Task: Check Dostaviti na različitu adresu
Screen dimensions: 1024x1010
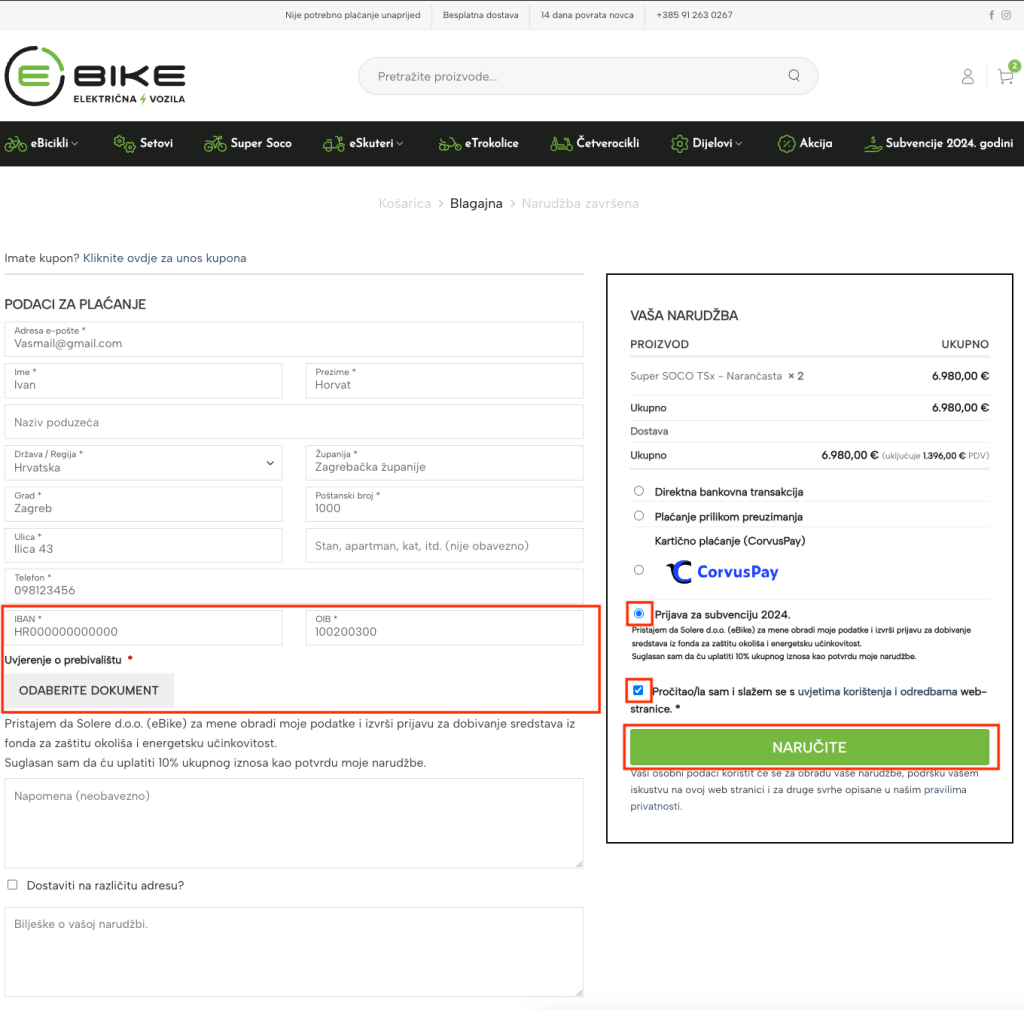Action: (12, 885)
